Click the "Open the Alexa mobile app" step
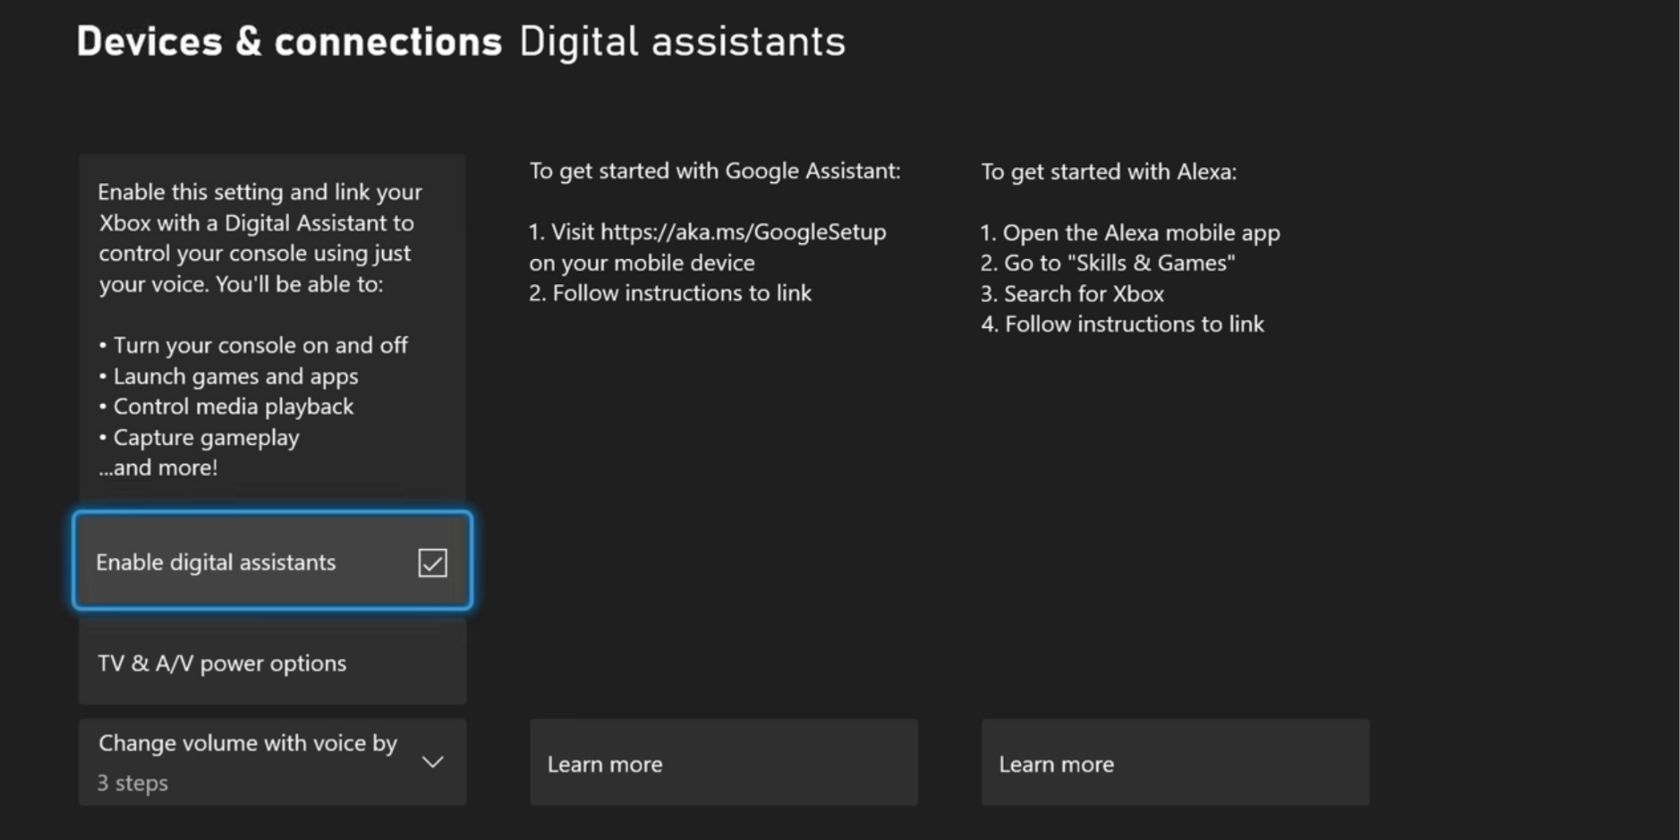Screen dimensions: 1680x840 [1140, 233]
